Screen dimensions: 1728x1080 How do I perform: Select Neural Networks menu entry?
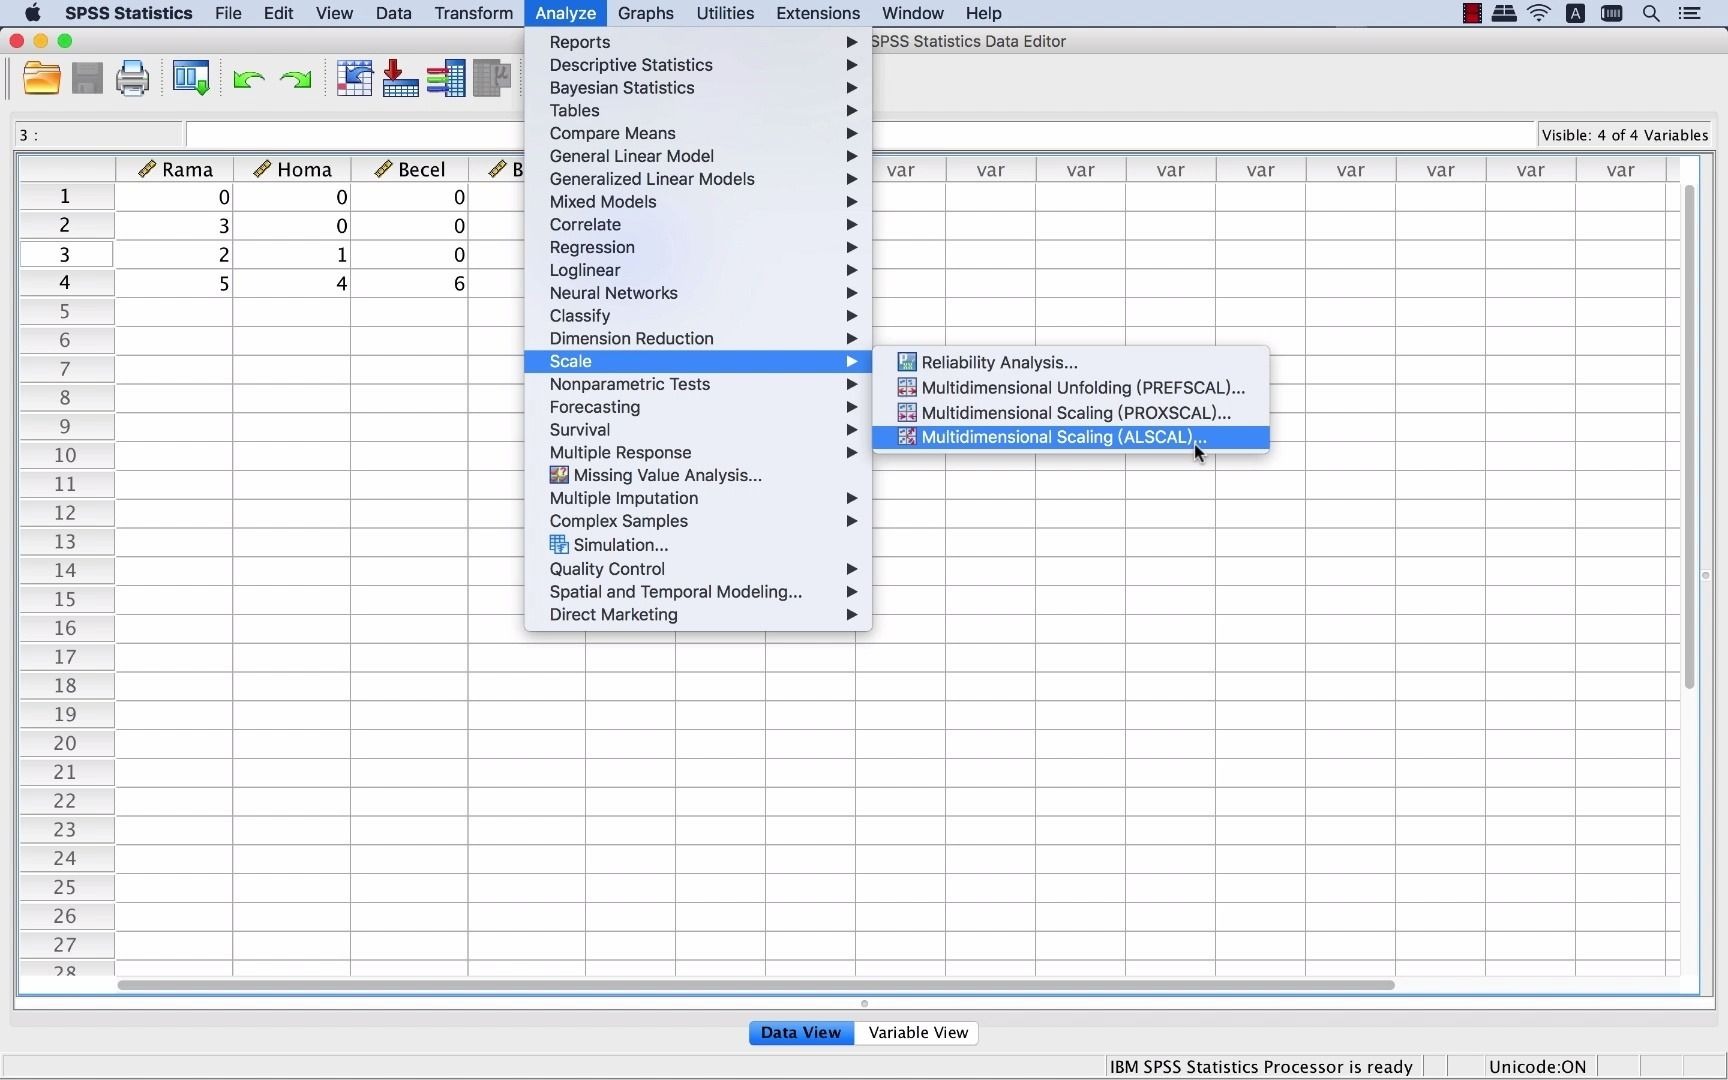point(698,293)
